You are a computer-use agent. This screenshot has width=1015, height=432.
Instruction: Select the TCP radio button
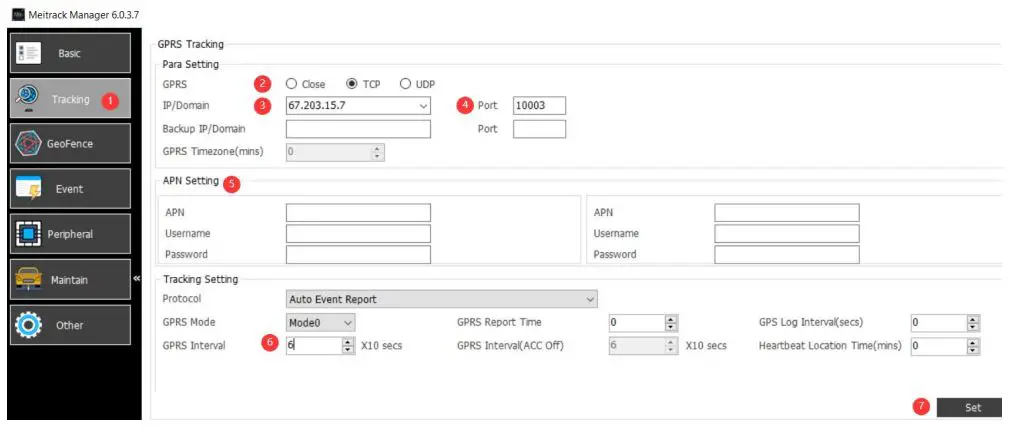(351, 84)
